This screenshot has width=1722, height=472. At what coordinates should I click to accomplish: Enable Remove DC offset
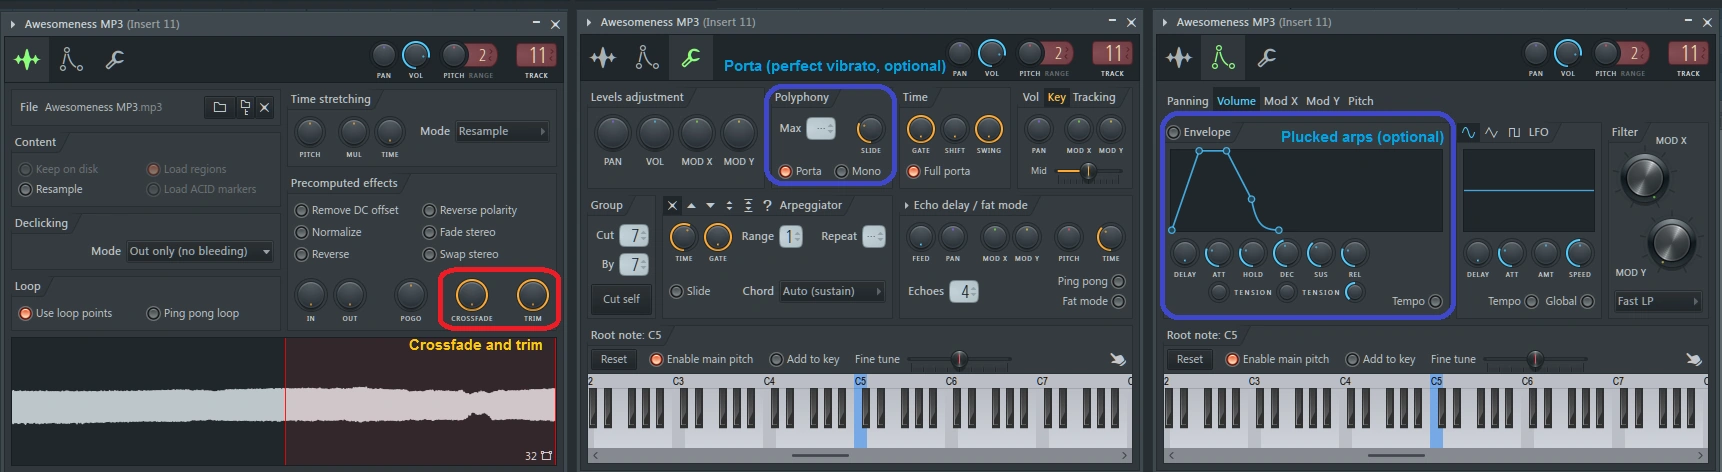coord(346,210)
